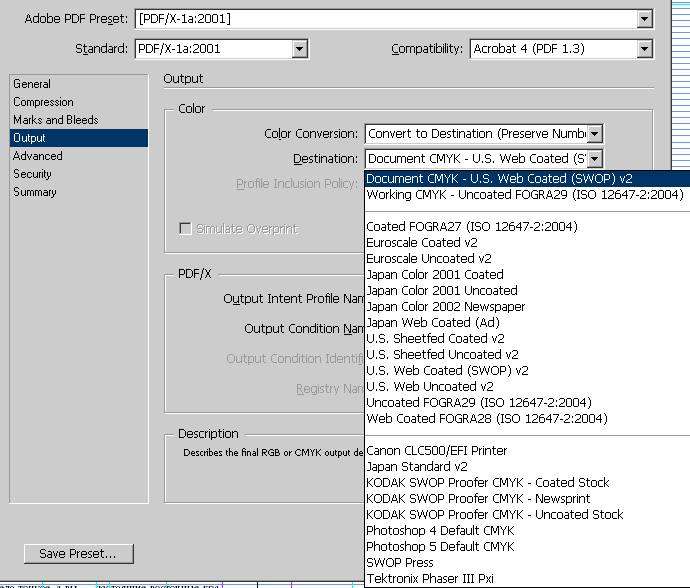Select the Summary category
Image resolution: width=690 pixels, height=588 pixels.
(x=78, y=192)
